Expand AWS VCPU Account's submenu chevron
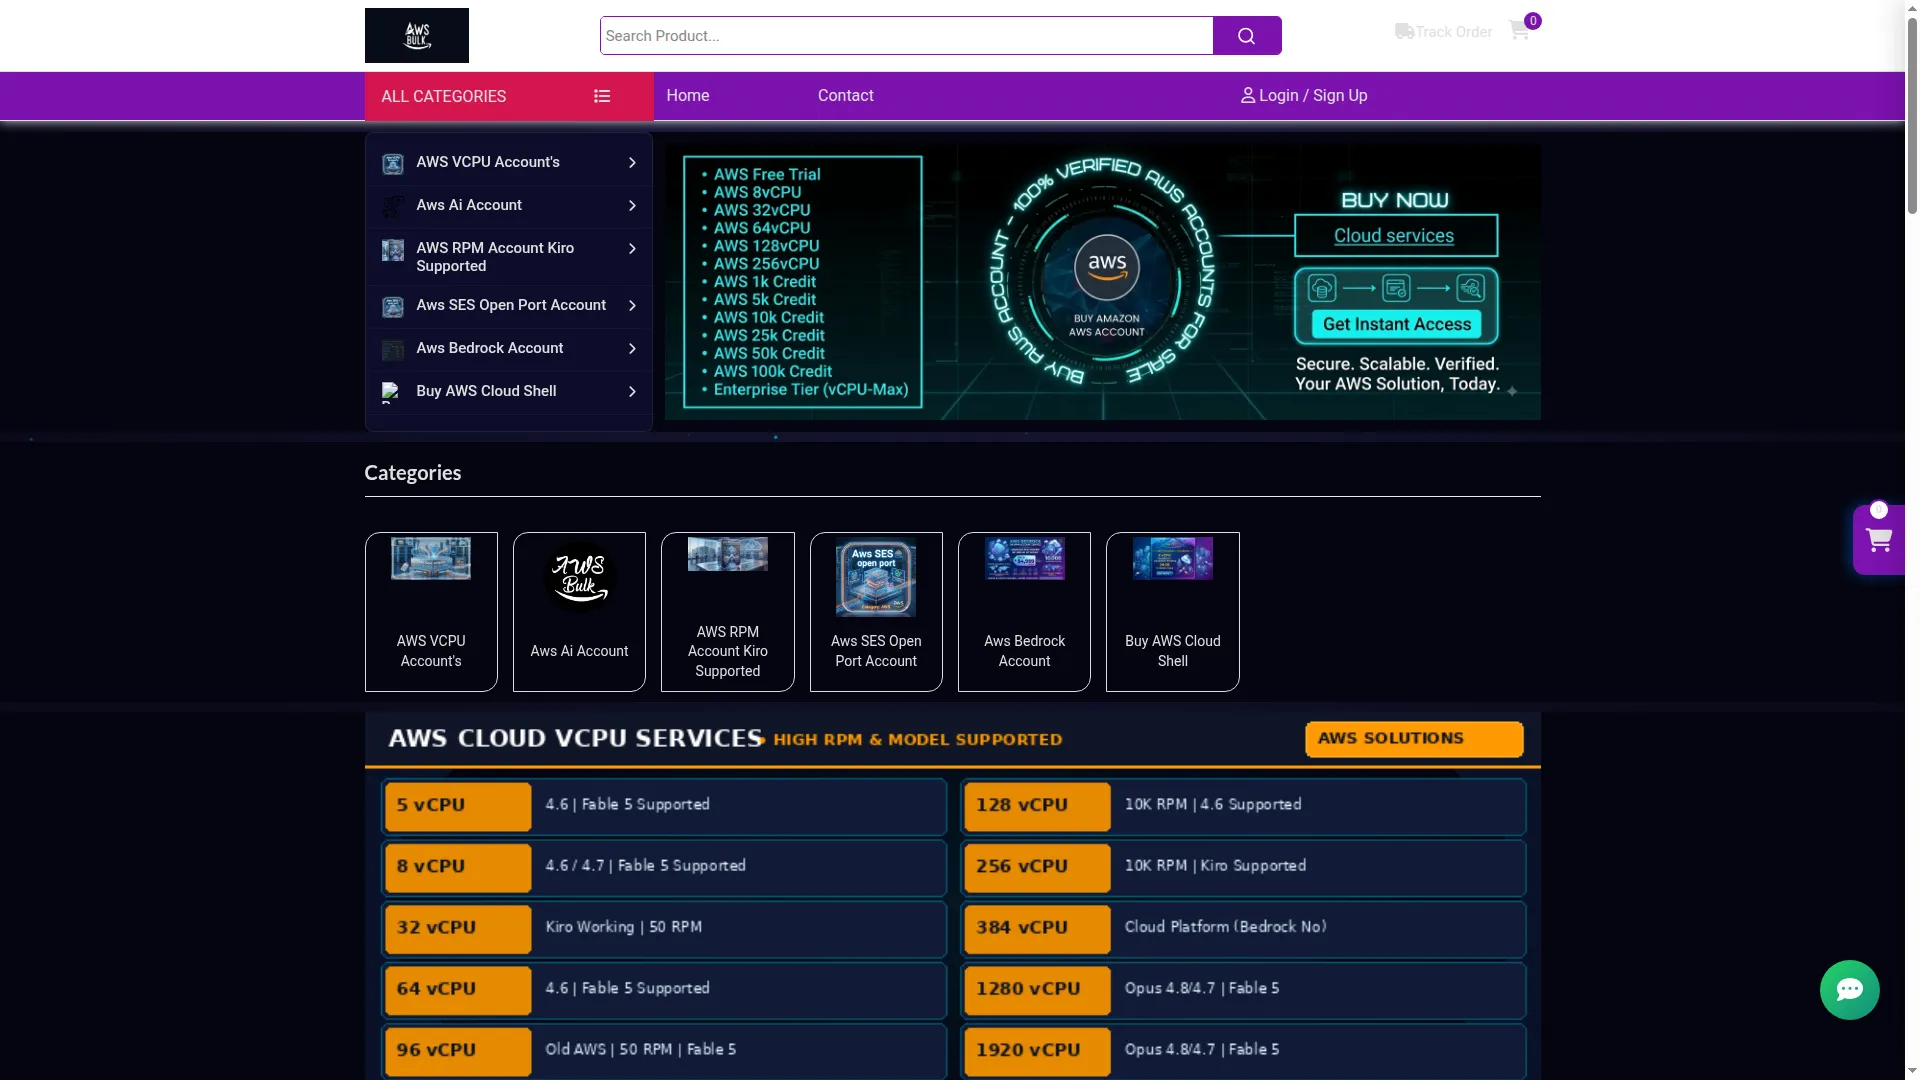The width and height of the screenshot is (1920, 1080). point(632,163)
